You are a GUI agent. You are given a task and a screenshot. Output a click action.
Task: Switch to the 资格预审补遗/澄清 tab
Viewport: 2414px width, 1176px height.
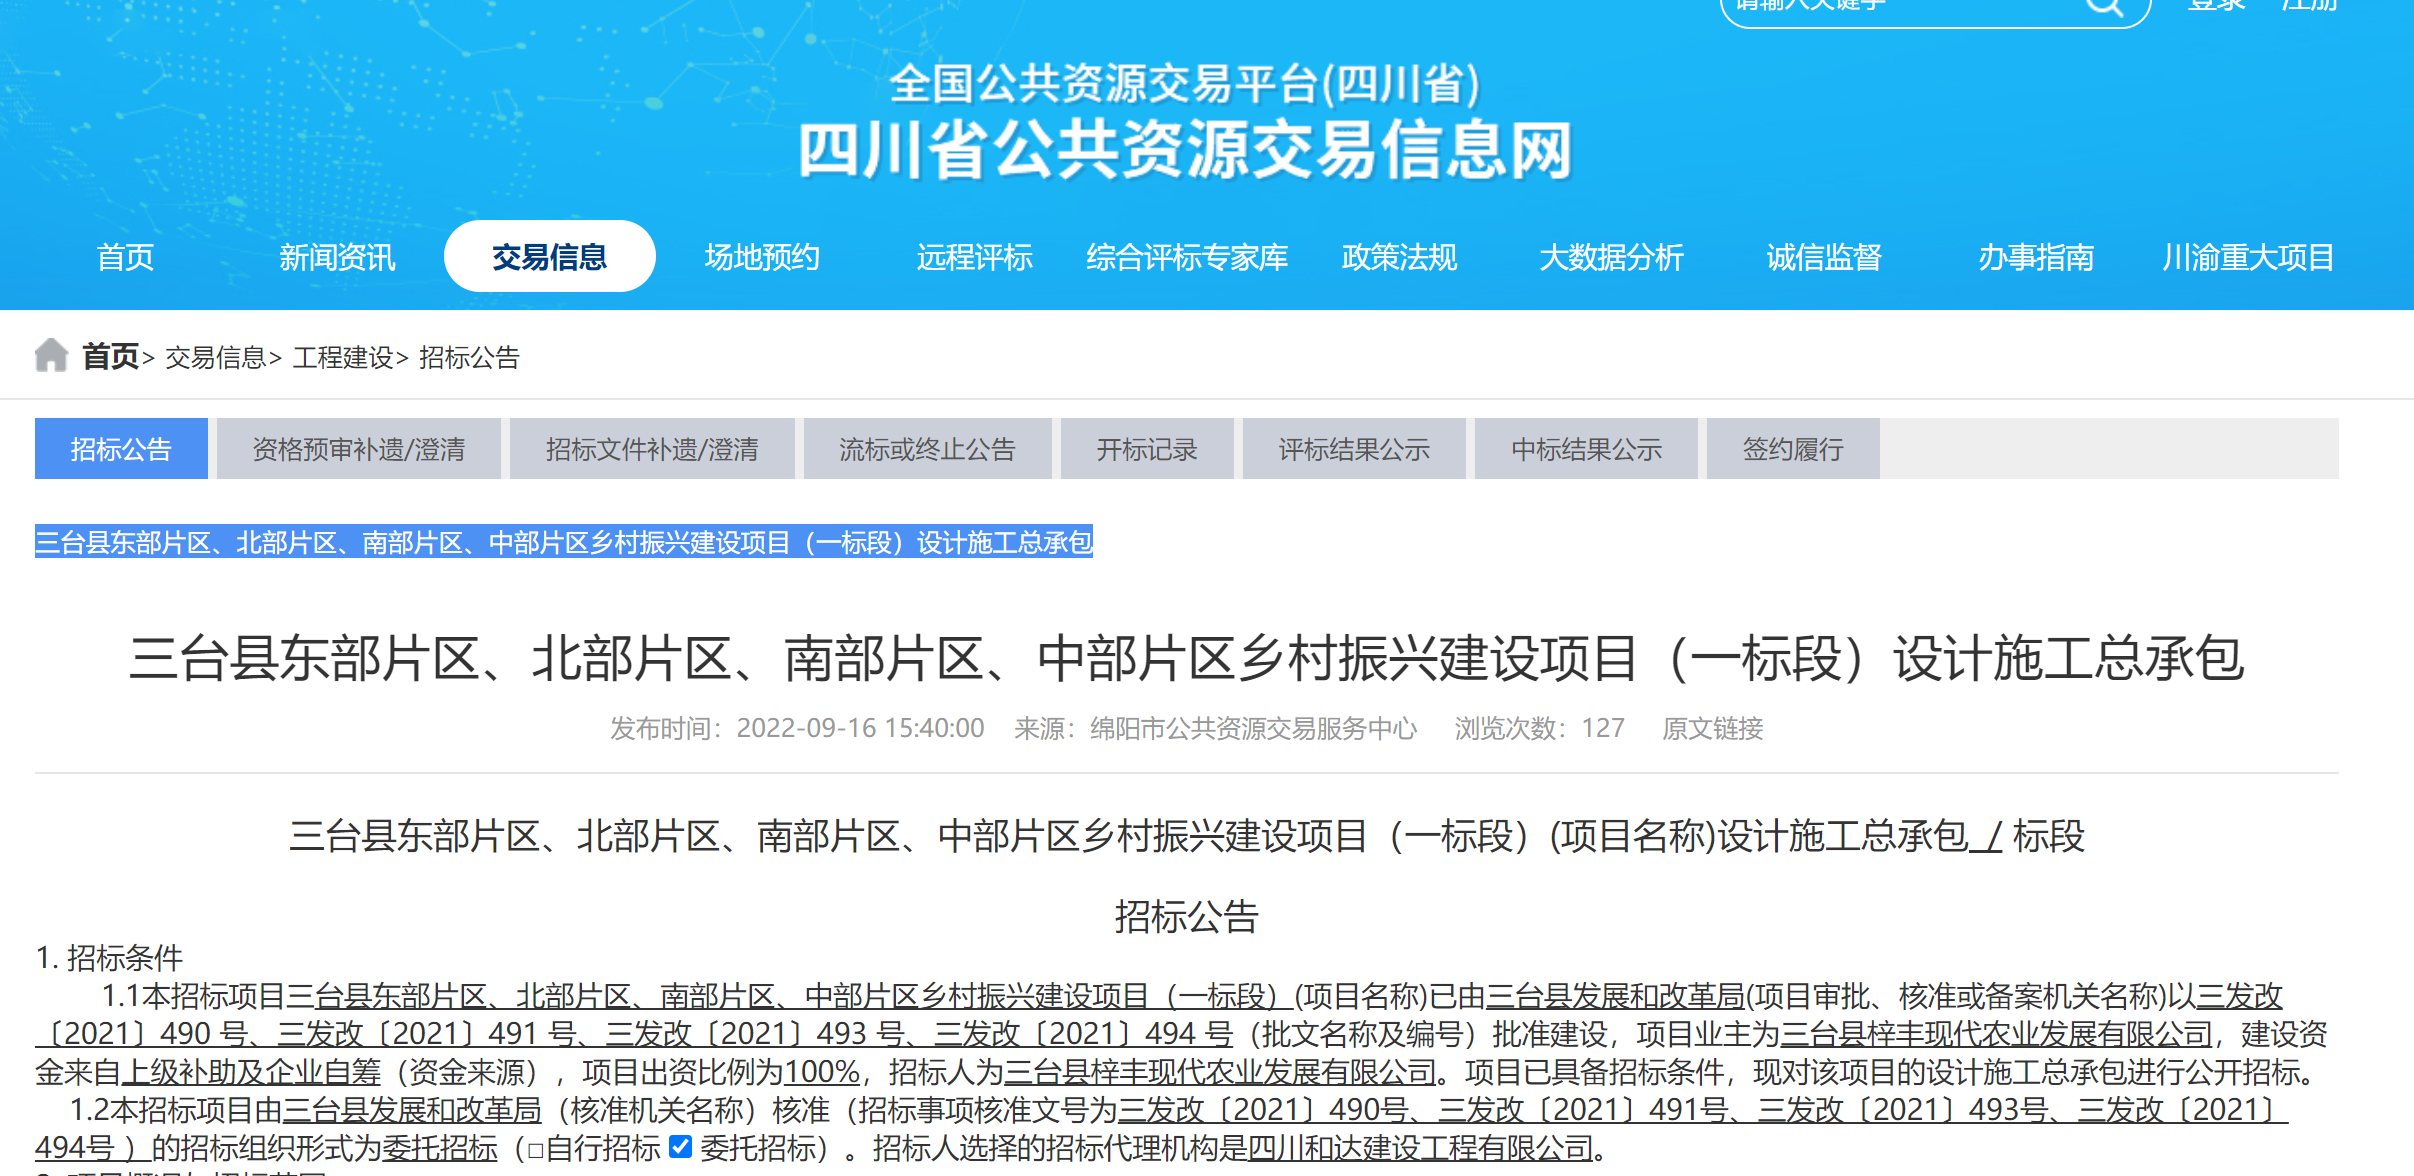coord(359,449)
